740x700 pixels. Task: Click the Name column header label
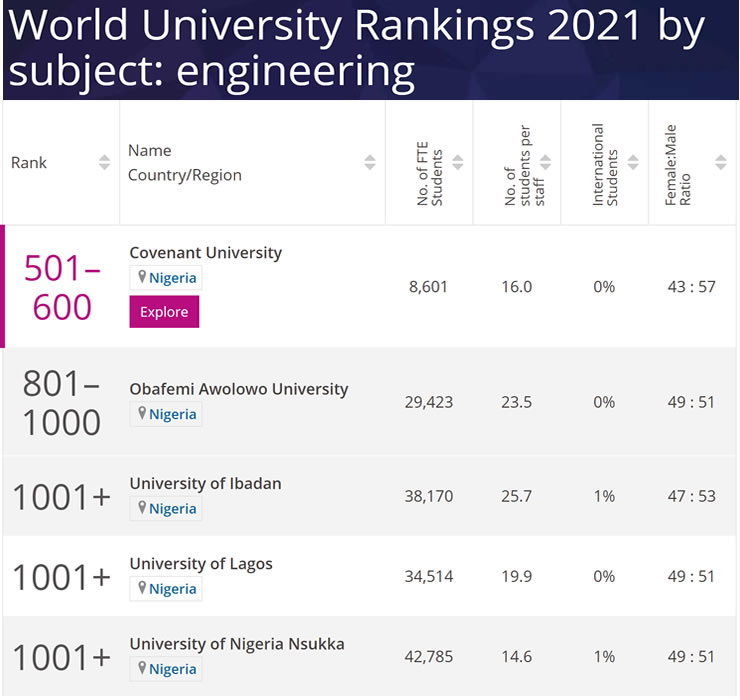(150, 151)
